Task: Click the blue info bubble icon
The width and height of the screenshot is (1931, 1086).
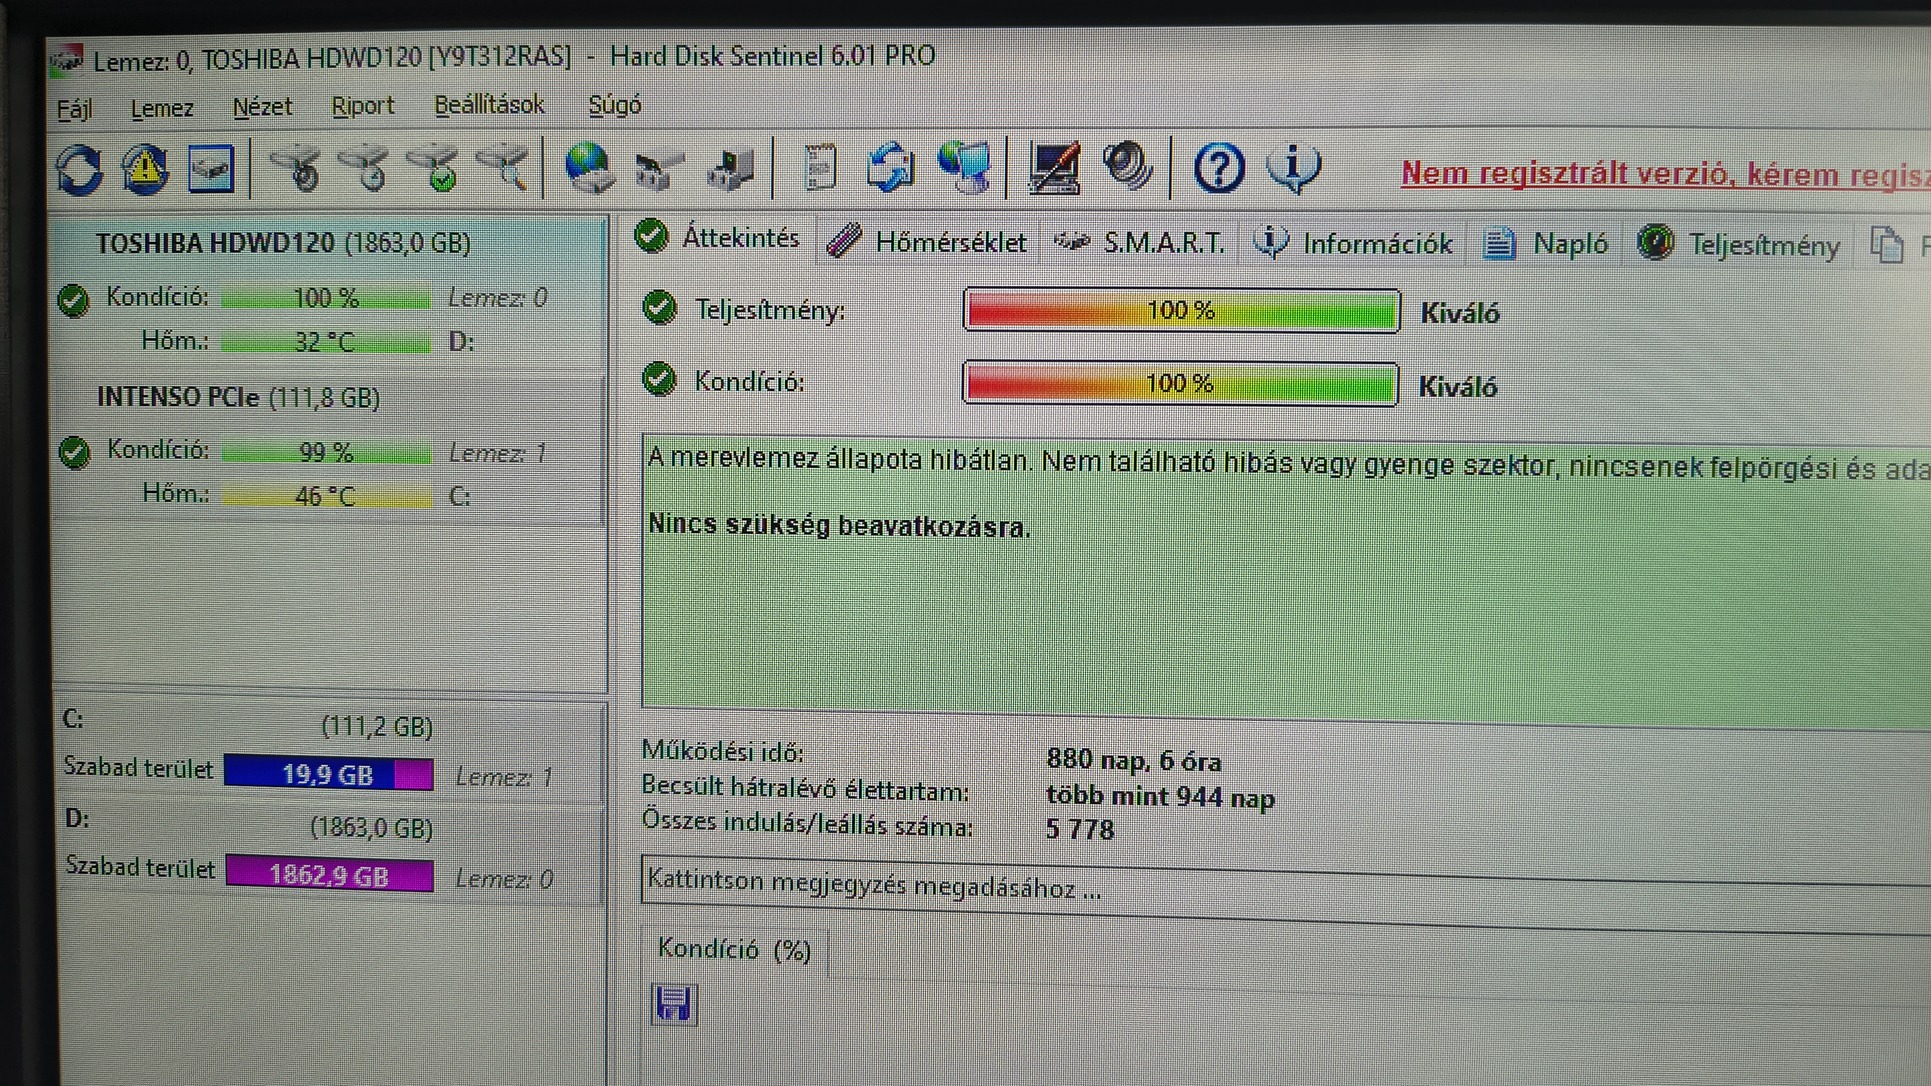Action: [x=1293, y=168]
